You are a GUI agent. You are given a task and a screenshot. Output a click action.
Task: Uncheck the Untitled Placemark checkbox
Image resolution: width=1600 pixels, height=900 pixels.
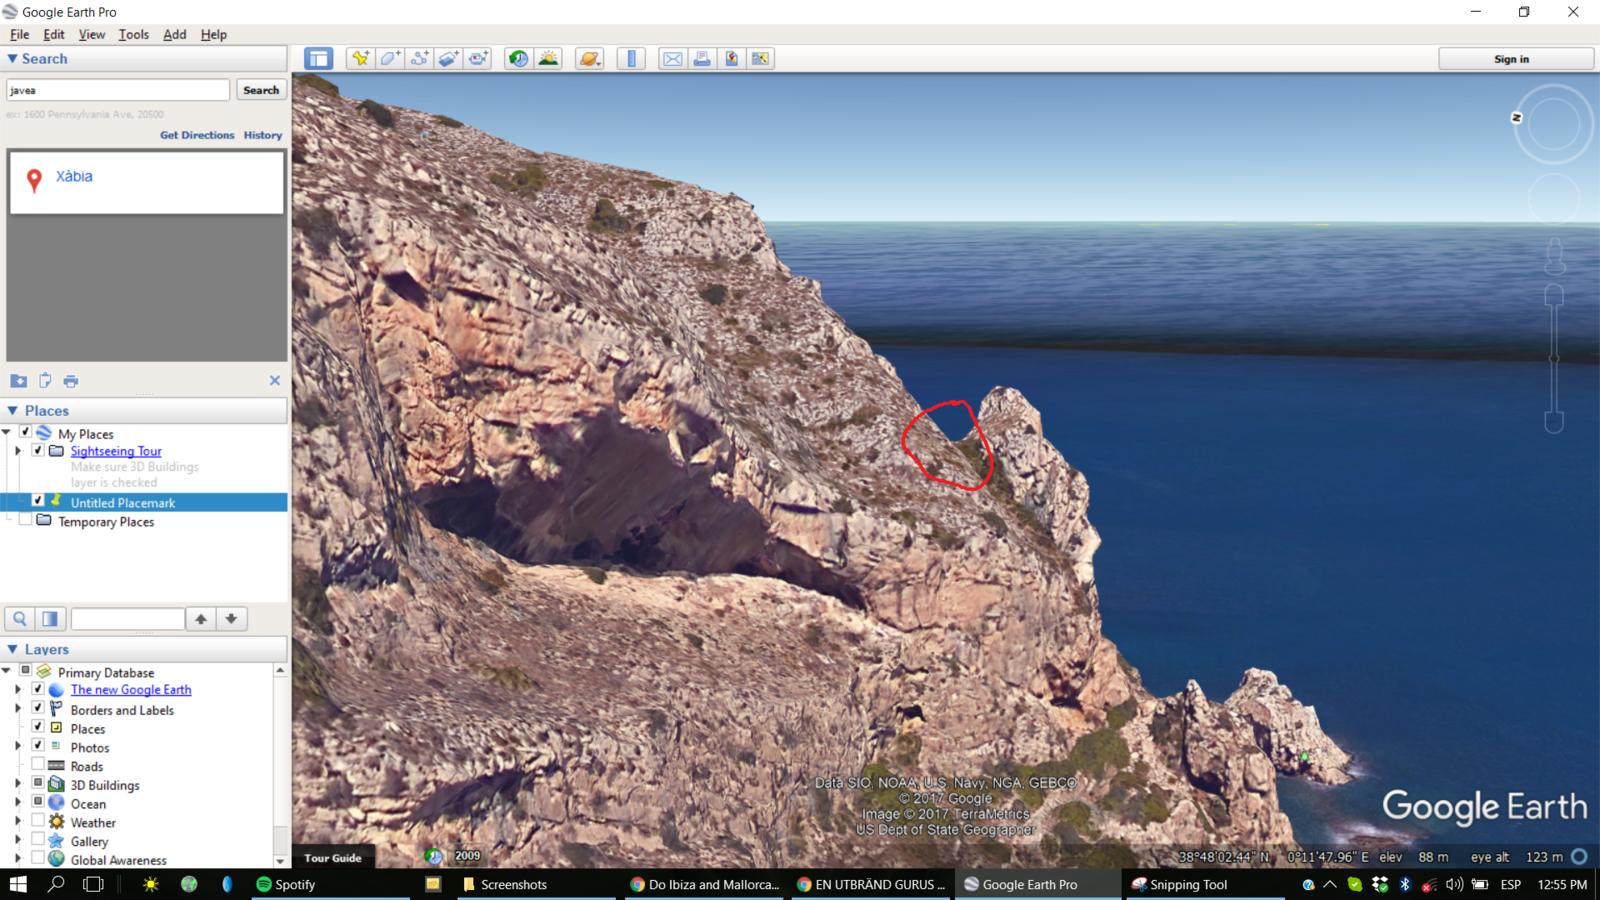tap(38, 501)
